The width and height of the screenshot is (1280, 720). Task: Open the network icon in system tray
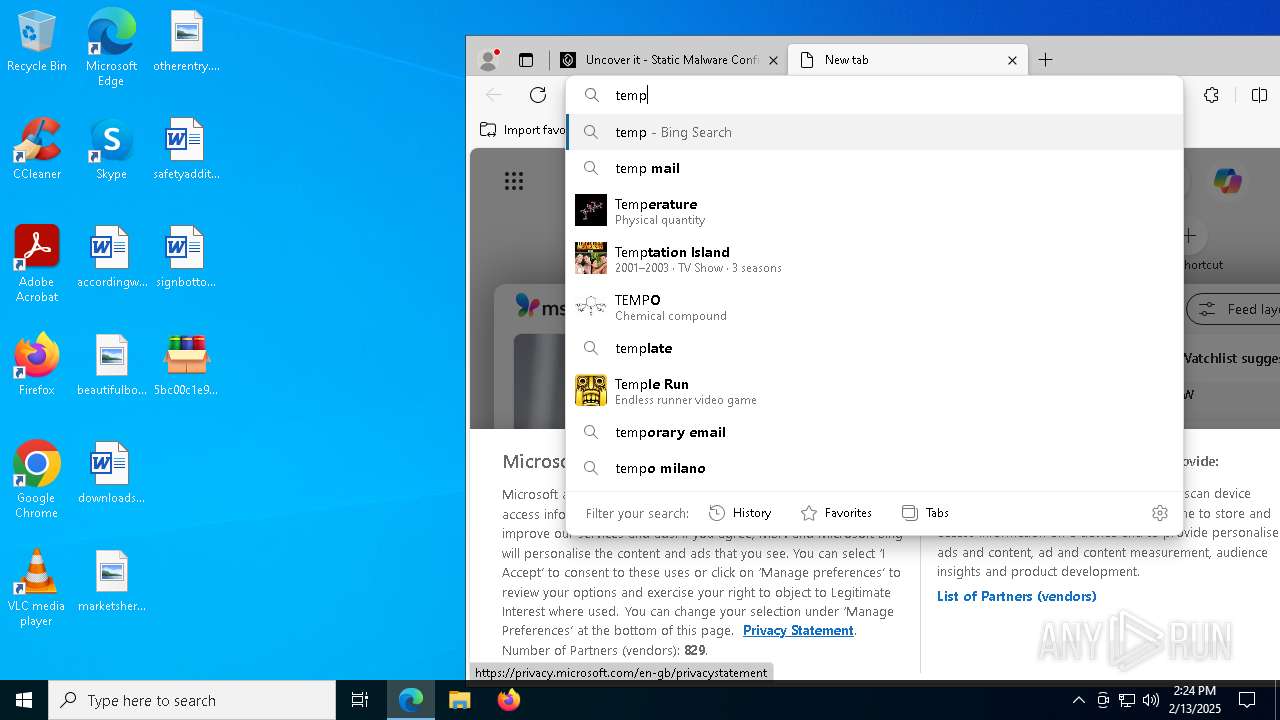tap(1127, 700)
